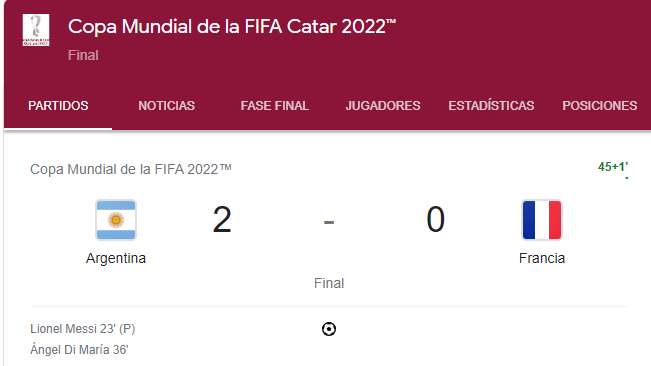Click the Argentina team name
The width and height of the screenshot is (651, 366).
click(116, 259)
